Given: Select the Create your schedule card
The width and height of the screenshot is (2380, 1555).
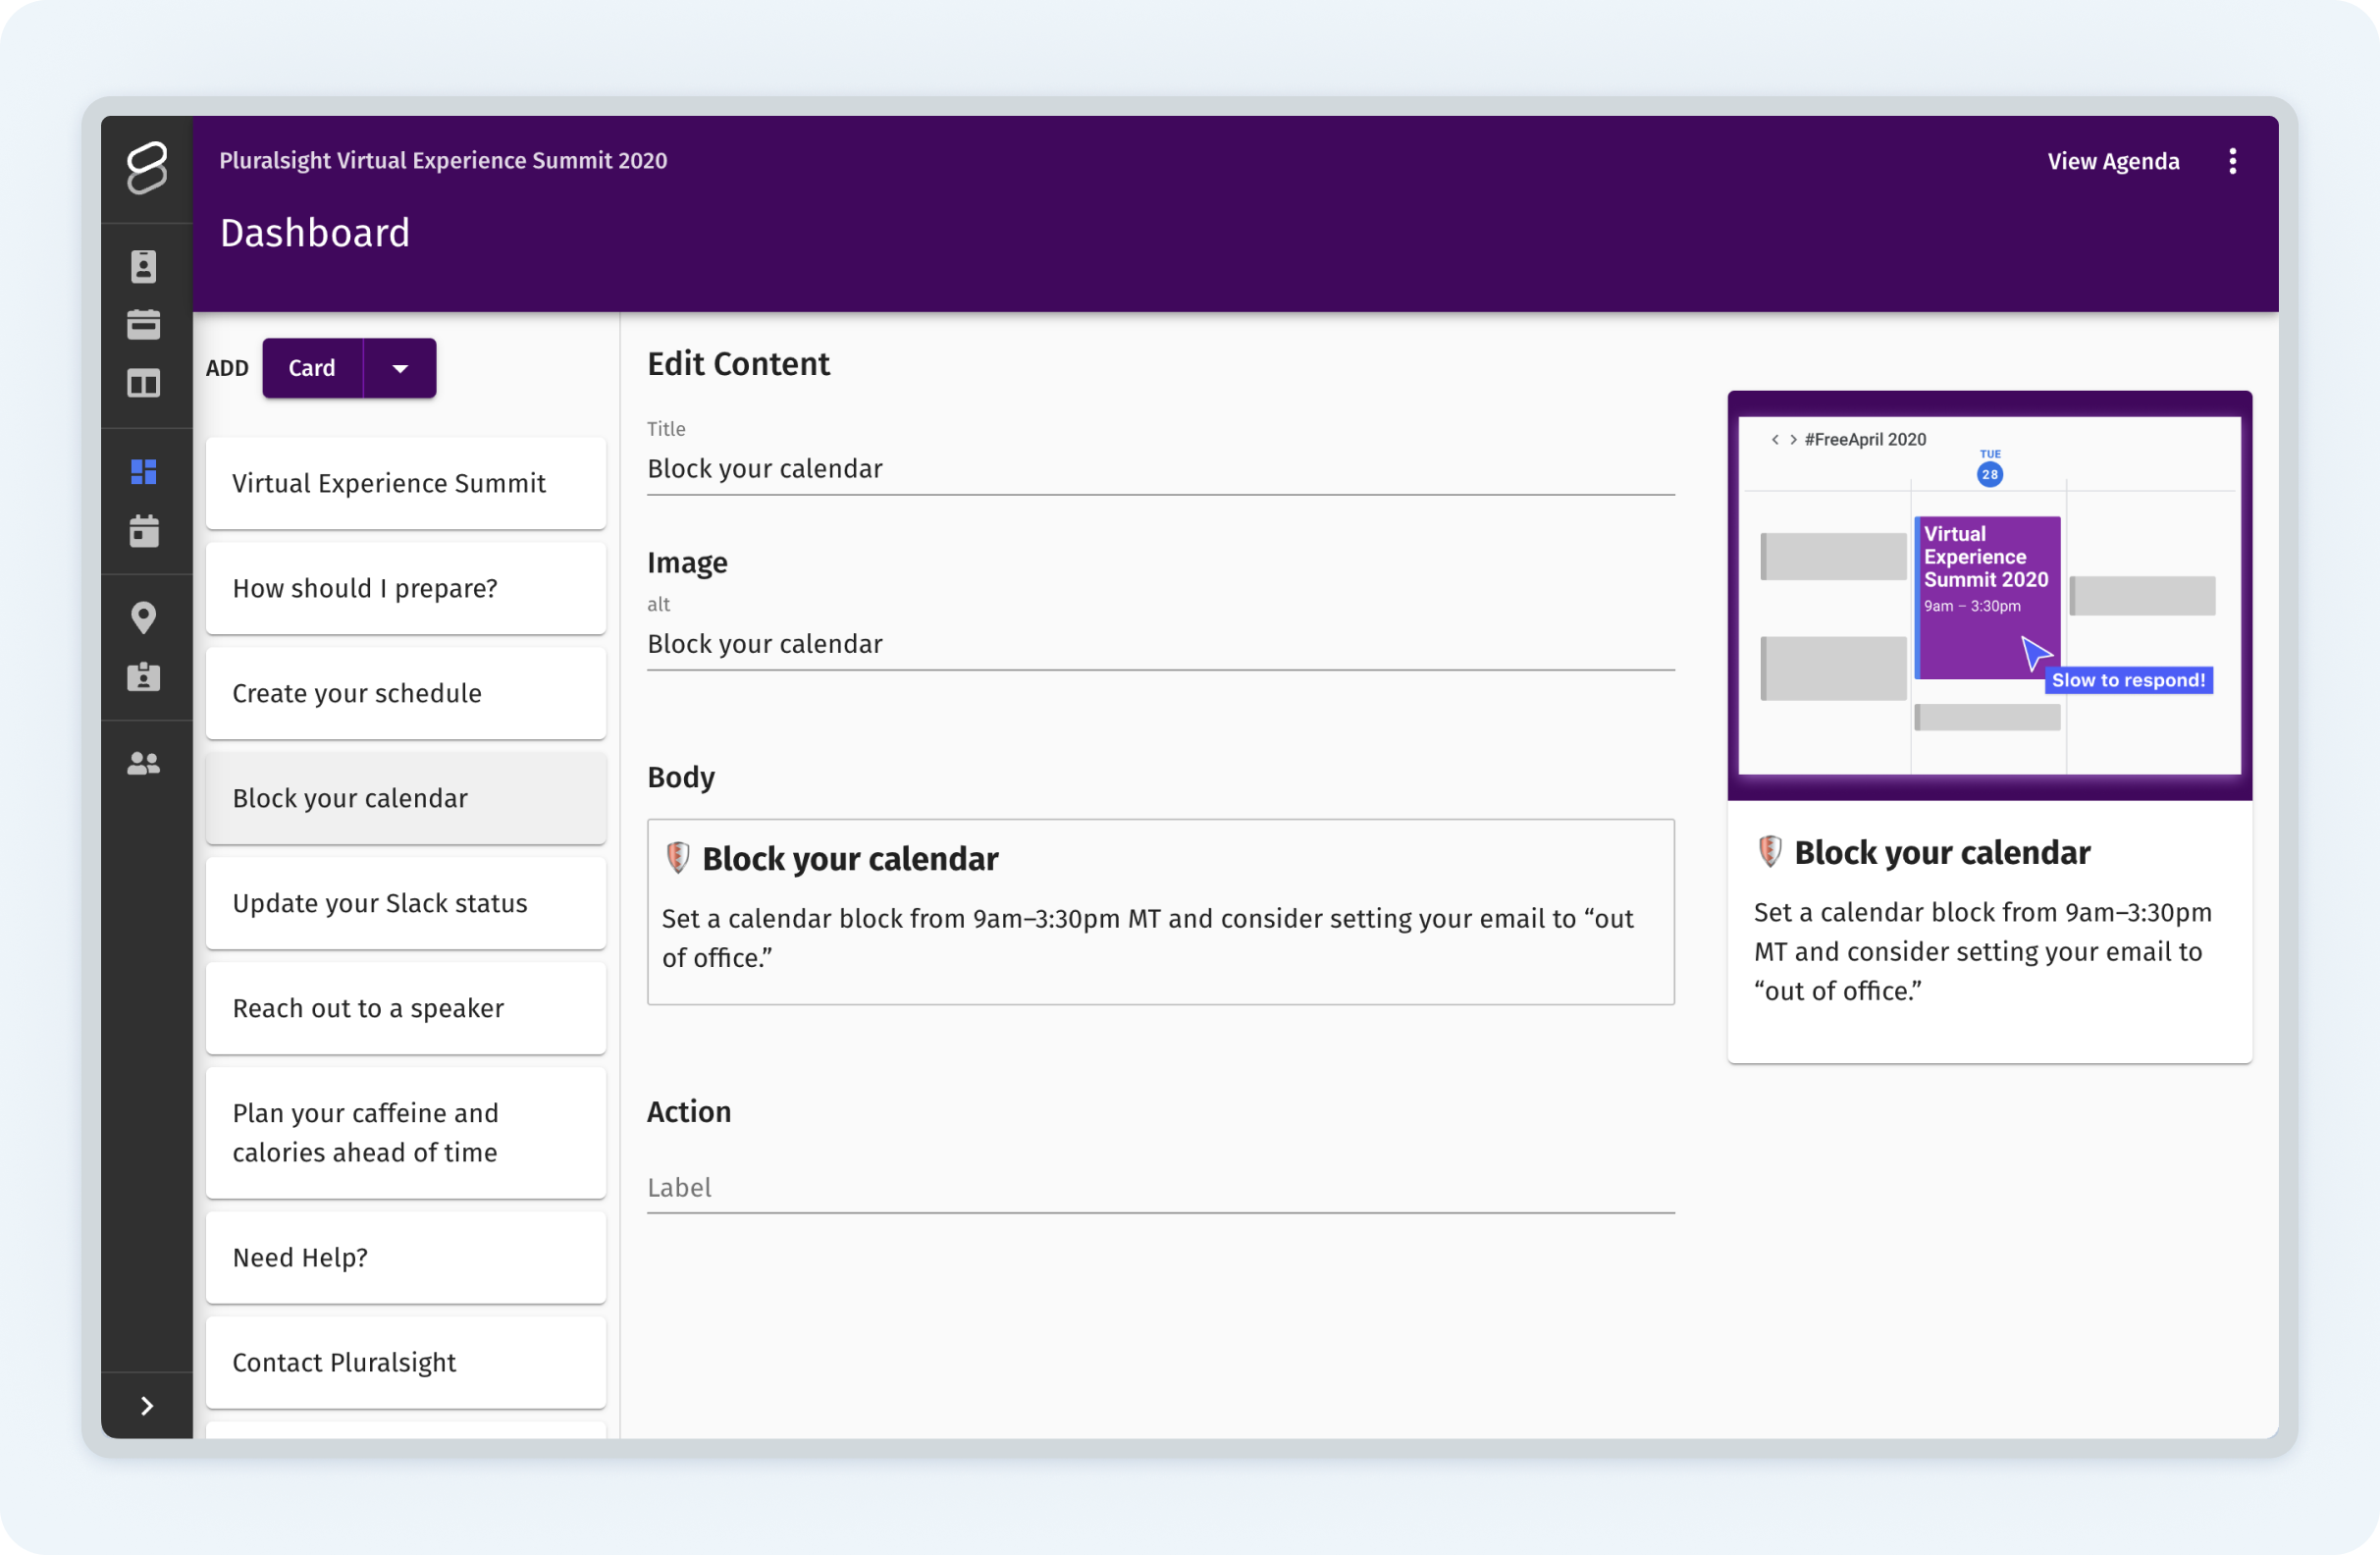Looking at the screenshot, I should [406, 694].
